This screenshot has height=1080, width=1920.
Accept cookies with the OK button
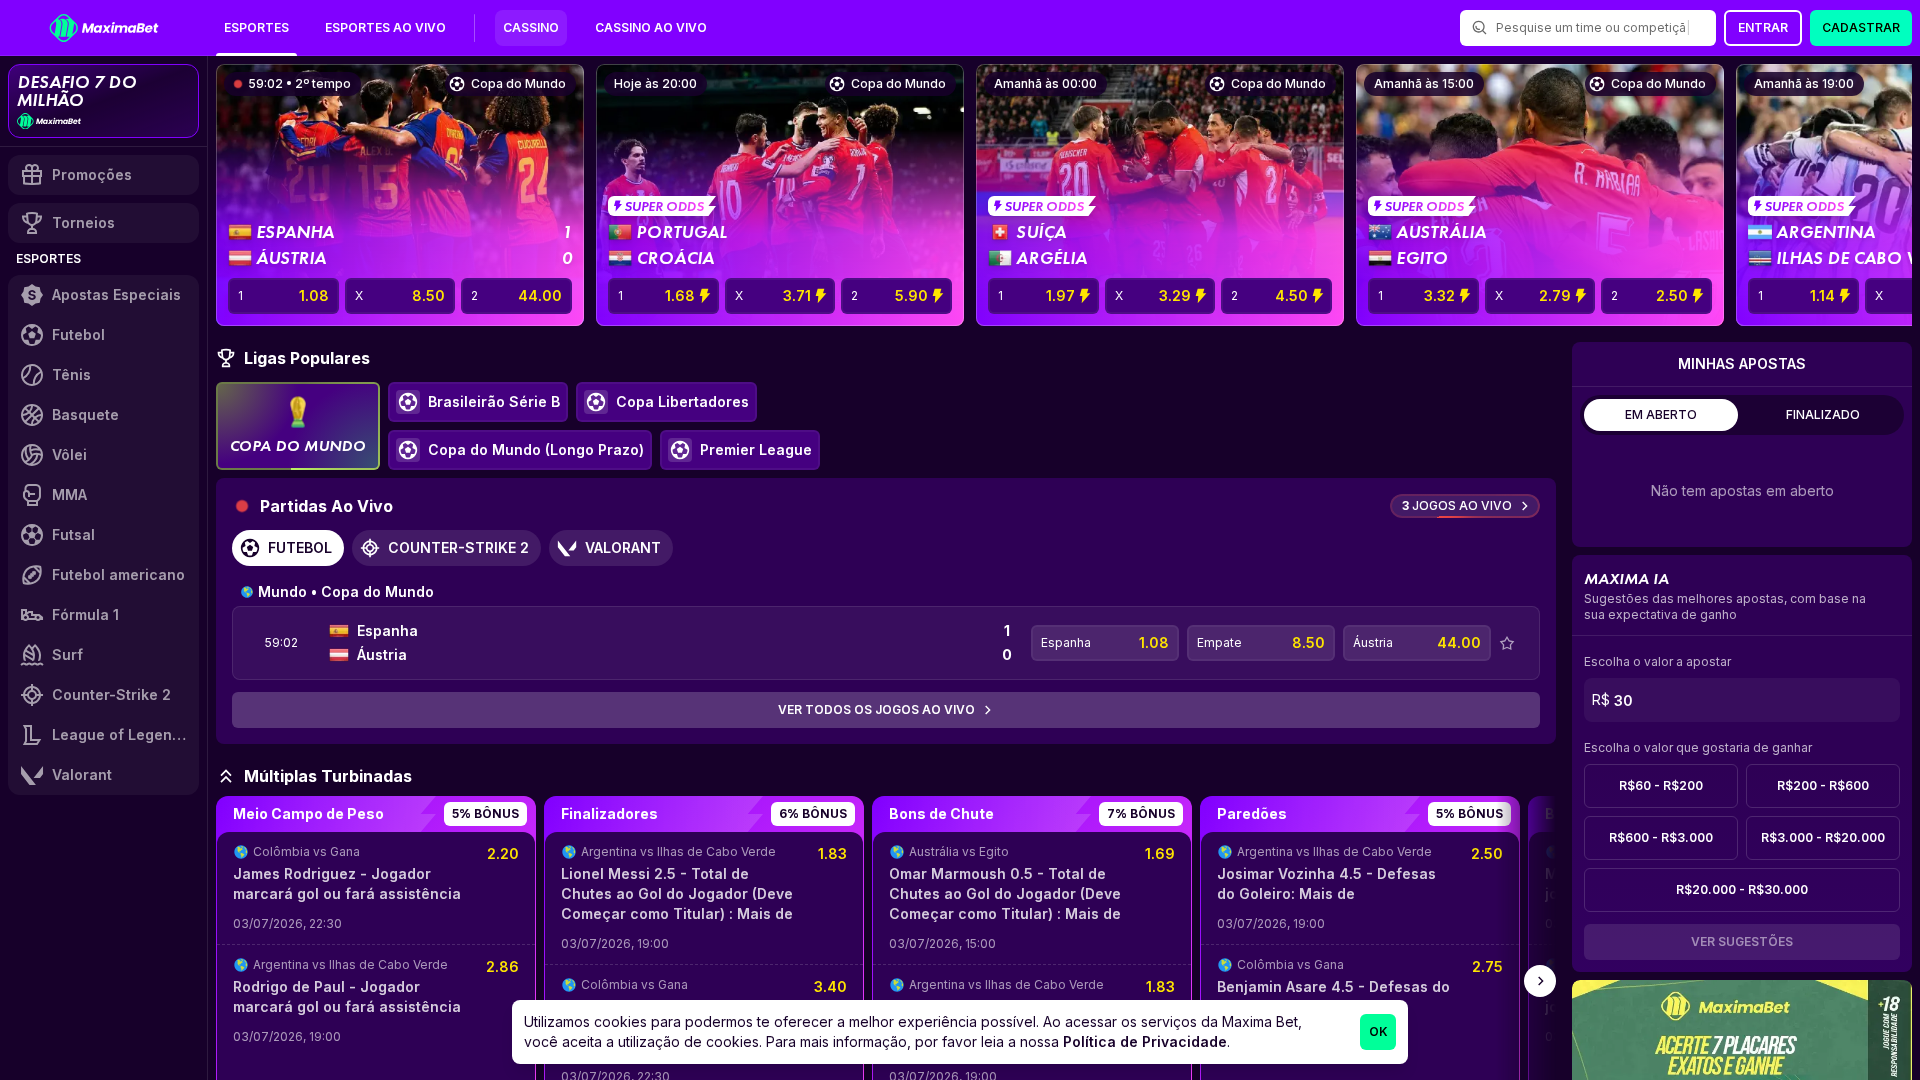pyautogui.click(x=1378, y=1032)
